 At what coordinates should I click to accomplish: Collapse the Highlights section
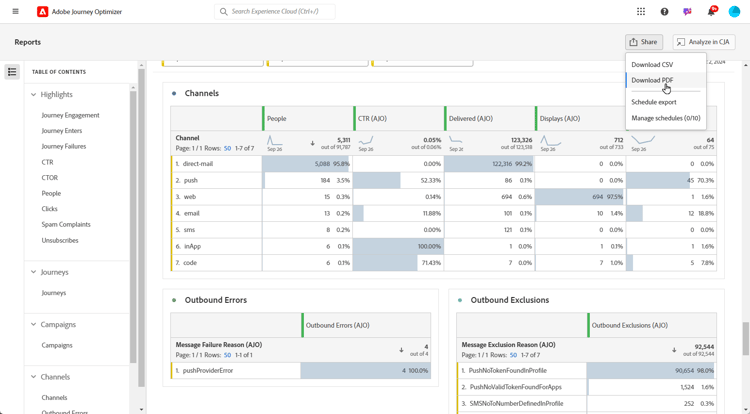33,95
